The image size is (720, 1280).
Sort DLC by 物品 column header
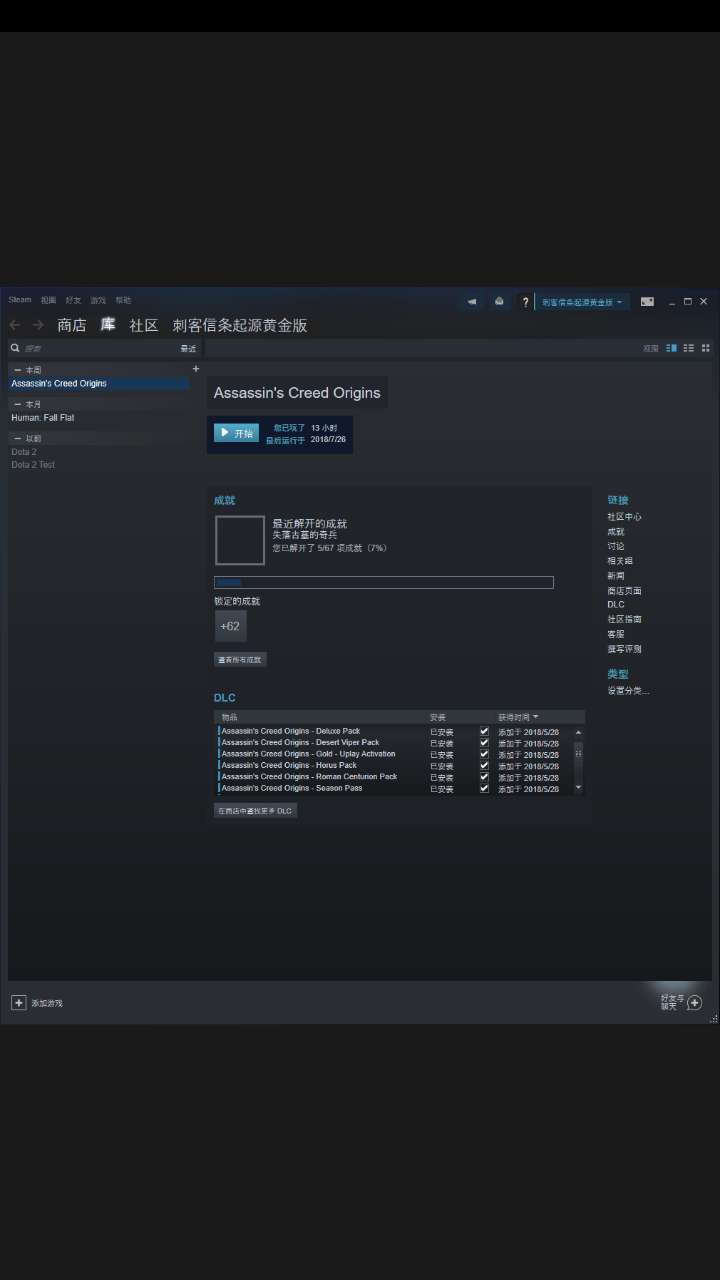point(230,717)
